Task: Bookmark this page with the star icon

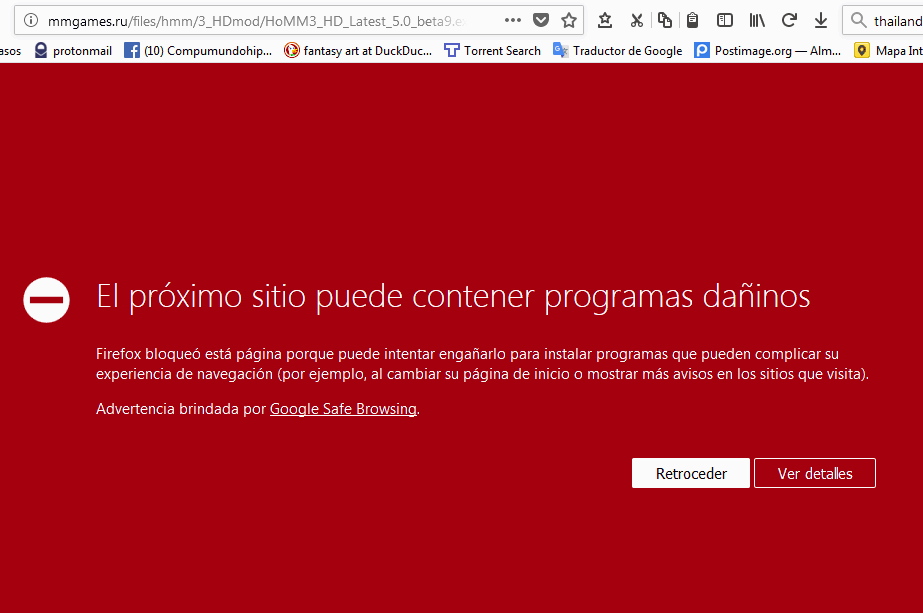Action: point(569,21)
